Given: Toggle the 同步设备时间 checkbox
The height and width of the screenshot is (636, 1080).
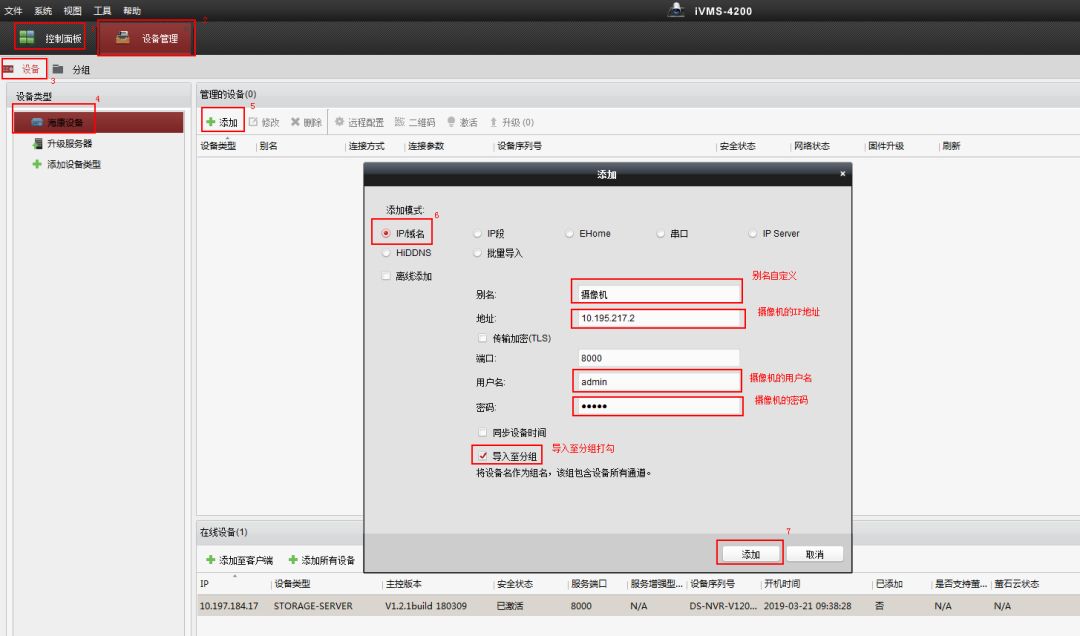Looking at the screenshot, I should tap(482, 432).
